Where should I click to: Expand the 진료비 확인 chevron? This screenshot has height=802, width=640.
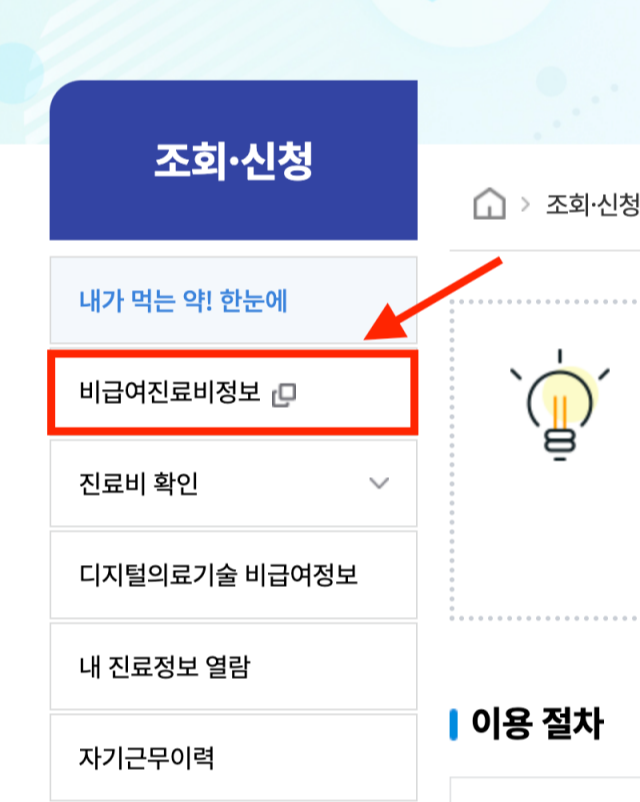(x=379, y=483)
